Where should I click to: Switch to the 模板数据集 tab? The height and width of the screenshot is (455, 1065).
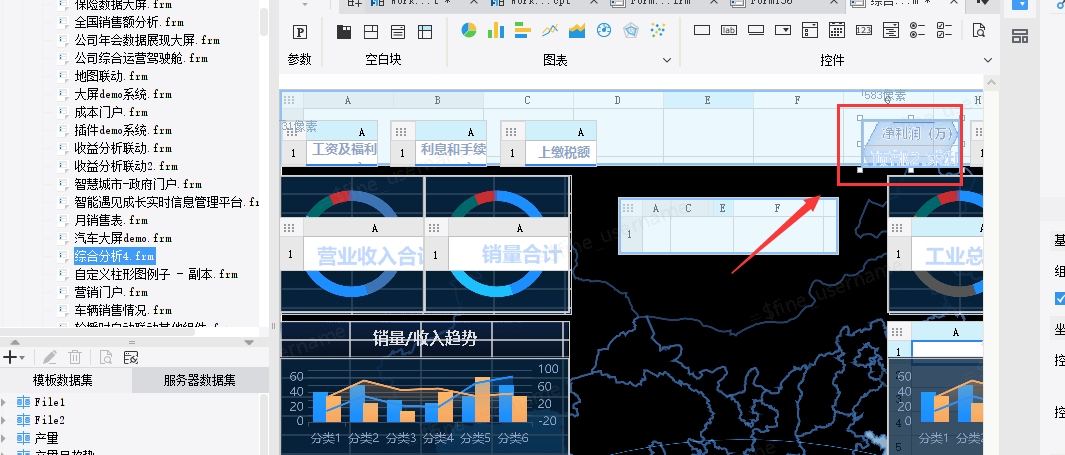click(x=66, y=380)
